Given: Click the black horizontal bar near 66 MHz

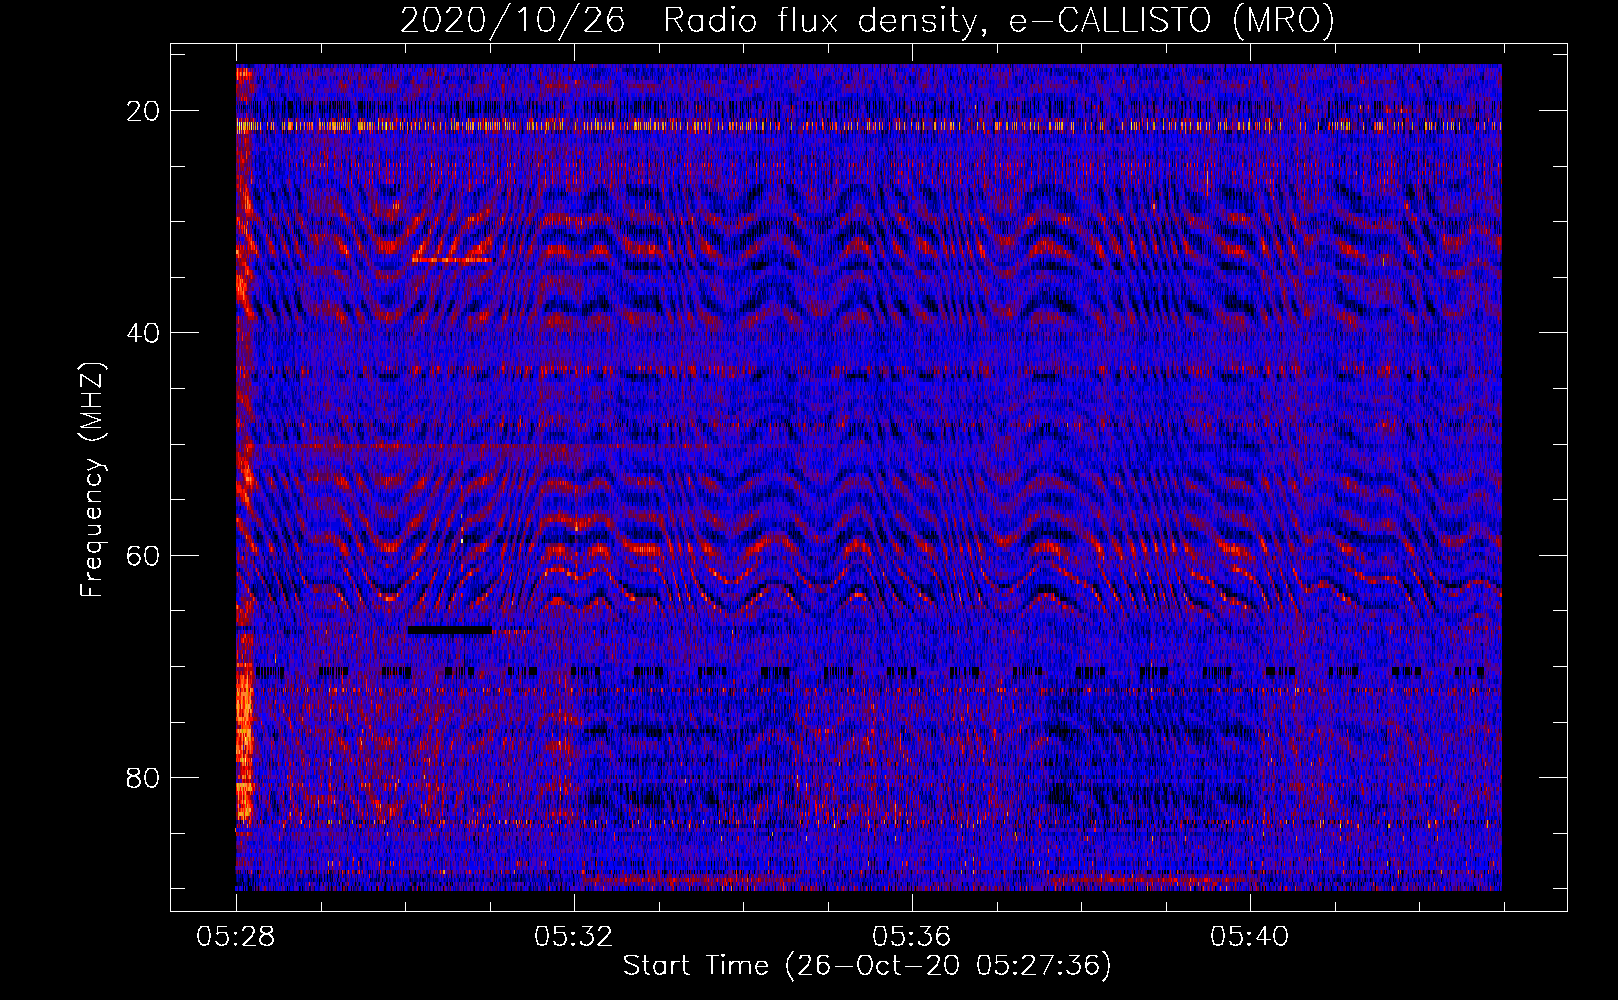Looking at the screenshot, I should click(449, 630).
